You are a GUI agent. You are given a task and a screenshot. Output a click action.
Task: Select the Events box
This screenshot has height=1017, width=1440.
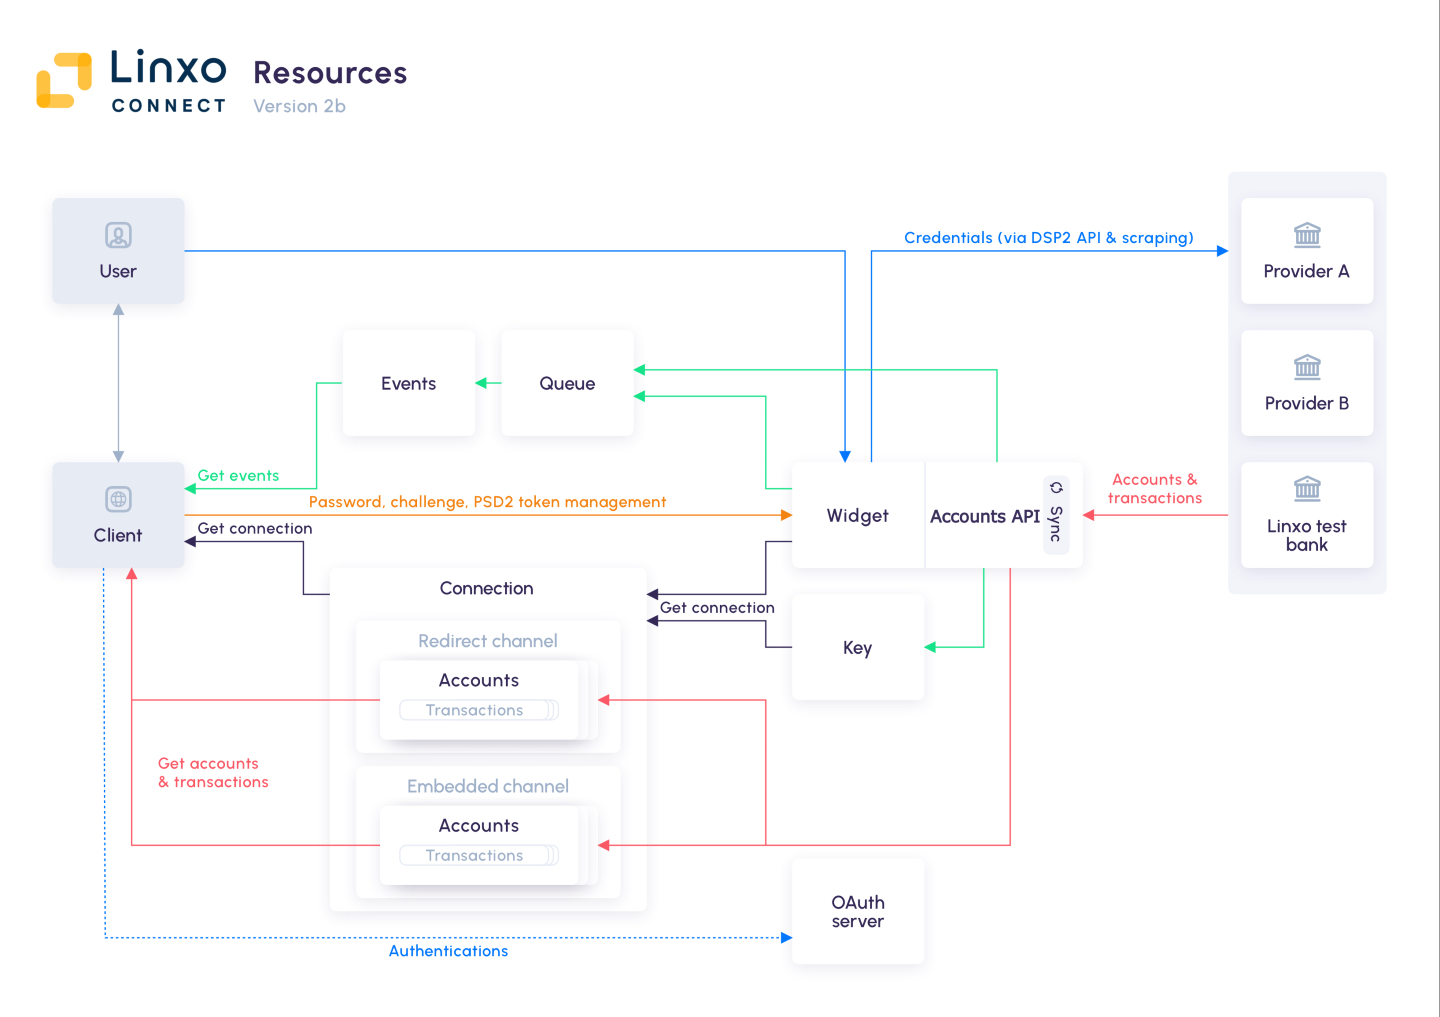point(409,383)
